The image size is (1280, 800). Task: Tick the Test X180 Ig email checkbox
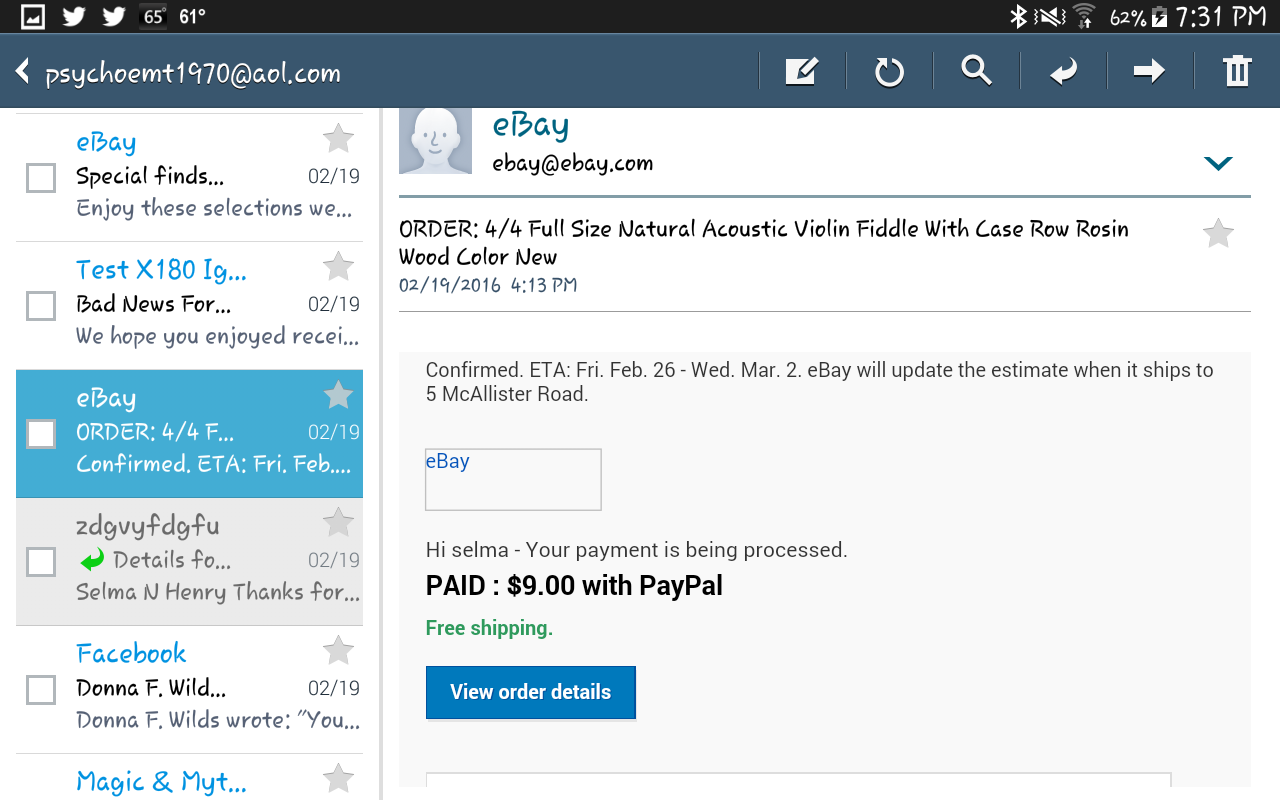pyautogui.click(x=40, y=306)
